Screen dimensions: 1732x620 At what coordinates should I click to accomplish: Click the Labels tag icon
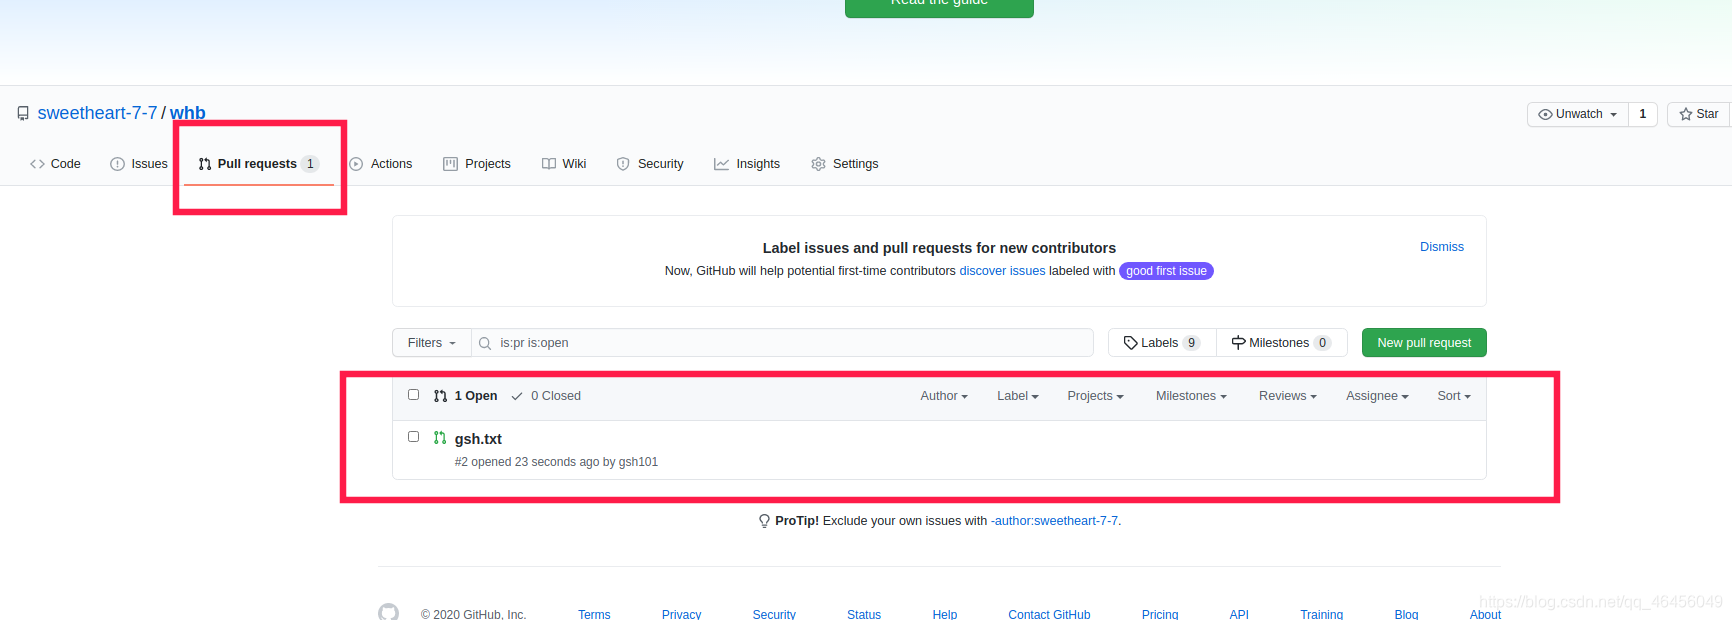1131,343
